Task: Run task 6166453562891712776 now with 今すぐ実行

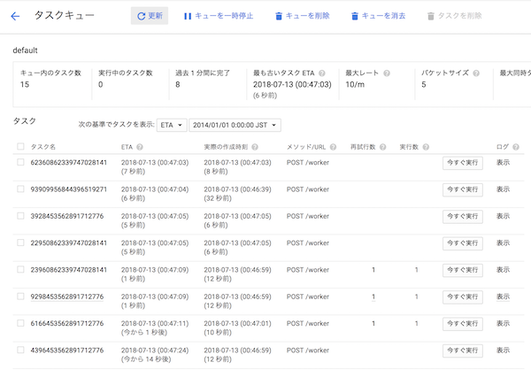Action: [x=463, y=324]
